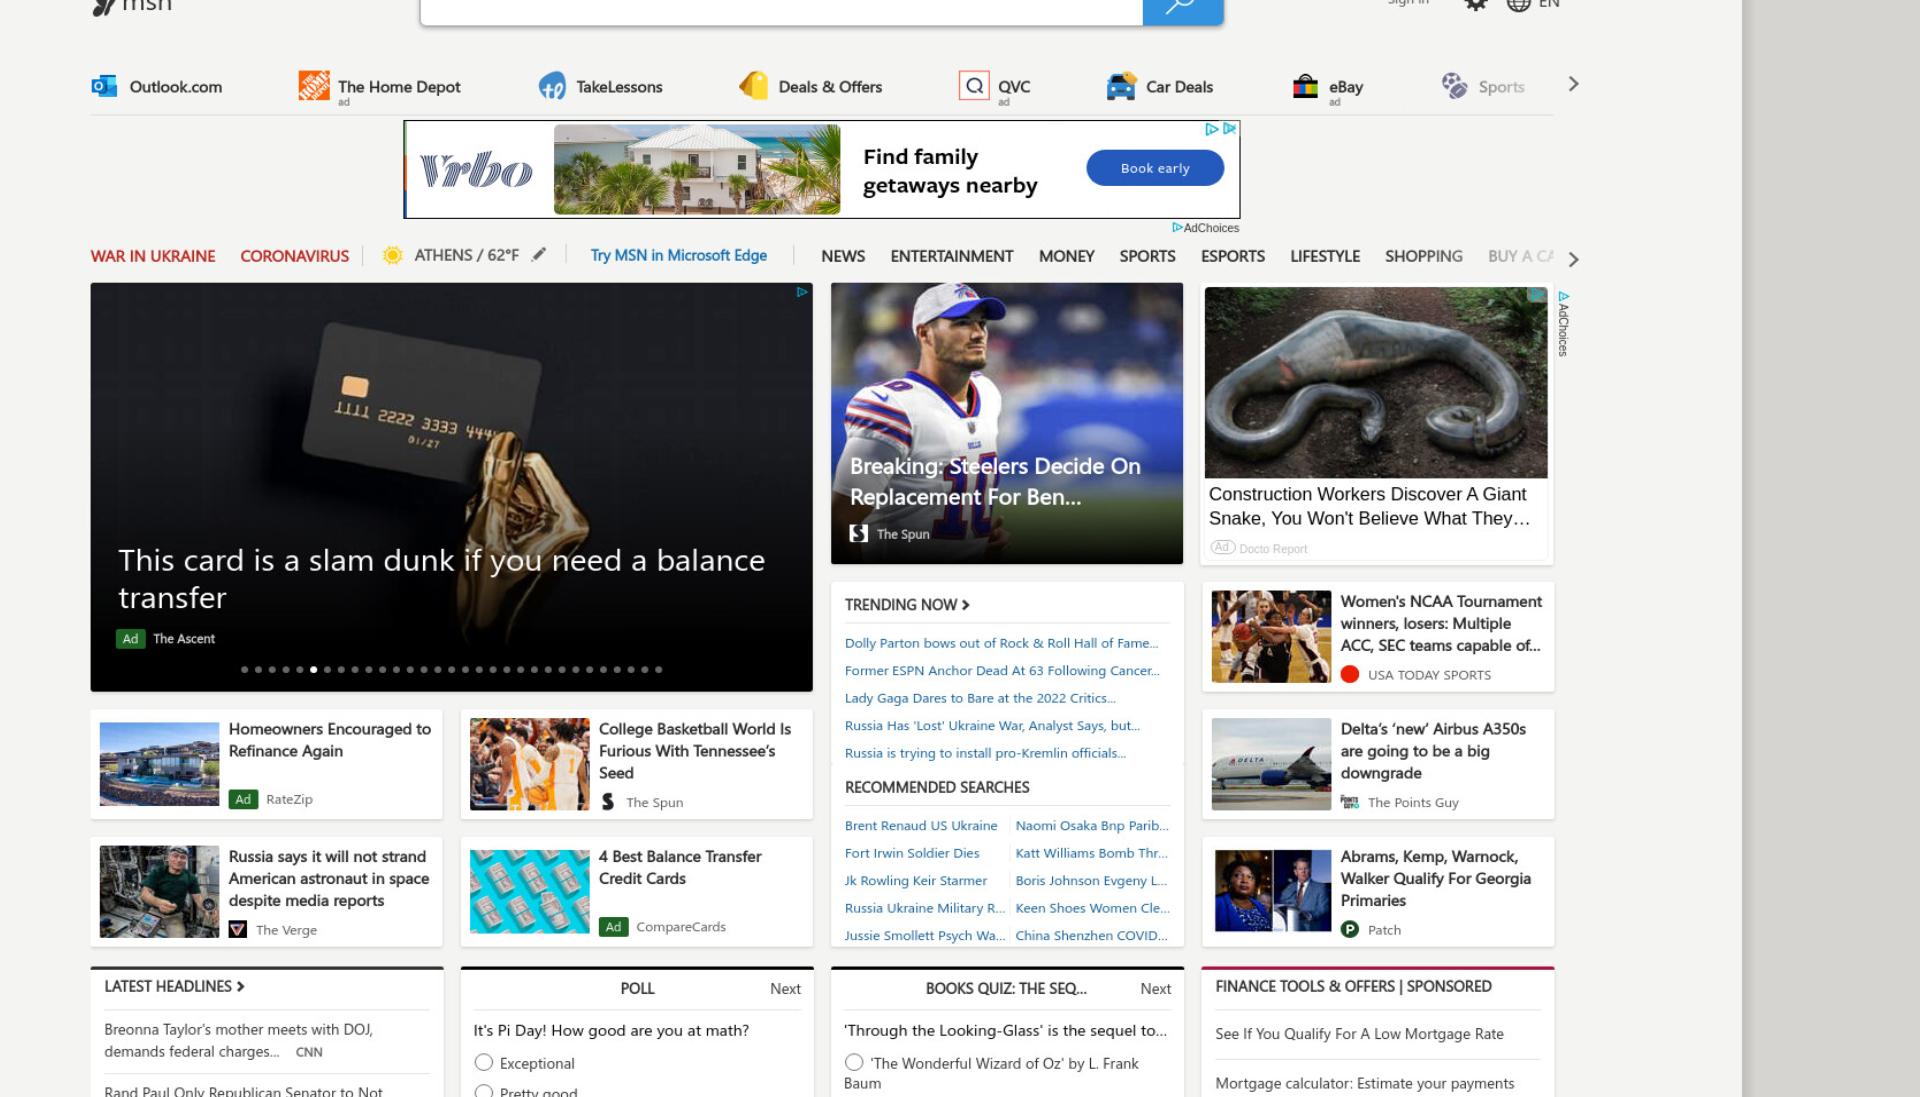Open the SPORTS navigation tab
Screen dimensions: 1920x1097
click(1147, 256)
